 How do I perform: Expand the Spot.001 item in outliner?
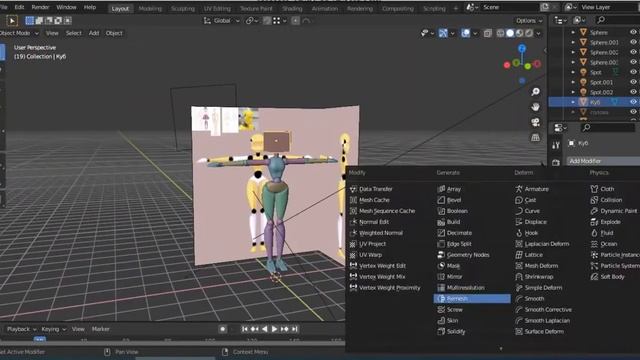(573, 82)
